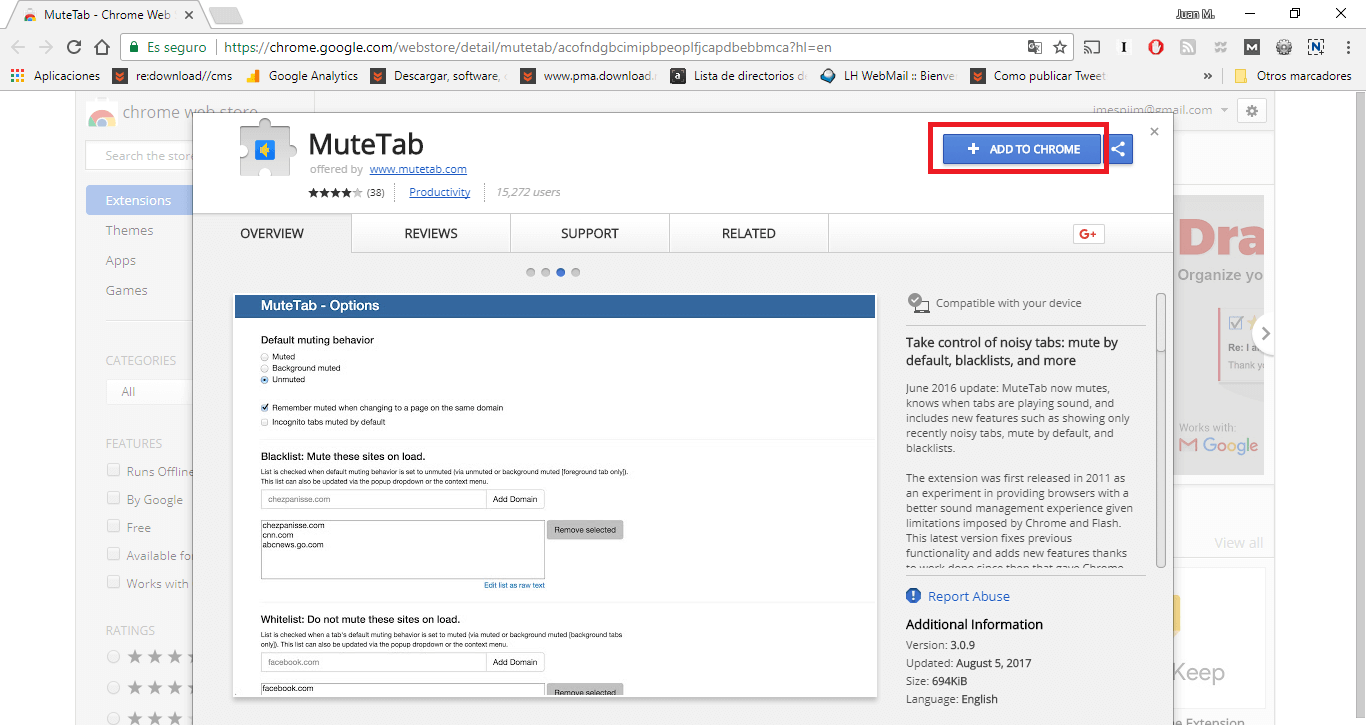Image resolution: width=1366 pixels, height=725 pixels.
Task: Open the re:download//cms bookmark
Action: (x=173, y=76)
